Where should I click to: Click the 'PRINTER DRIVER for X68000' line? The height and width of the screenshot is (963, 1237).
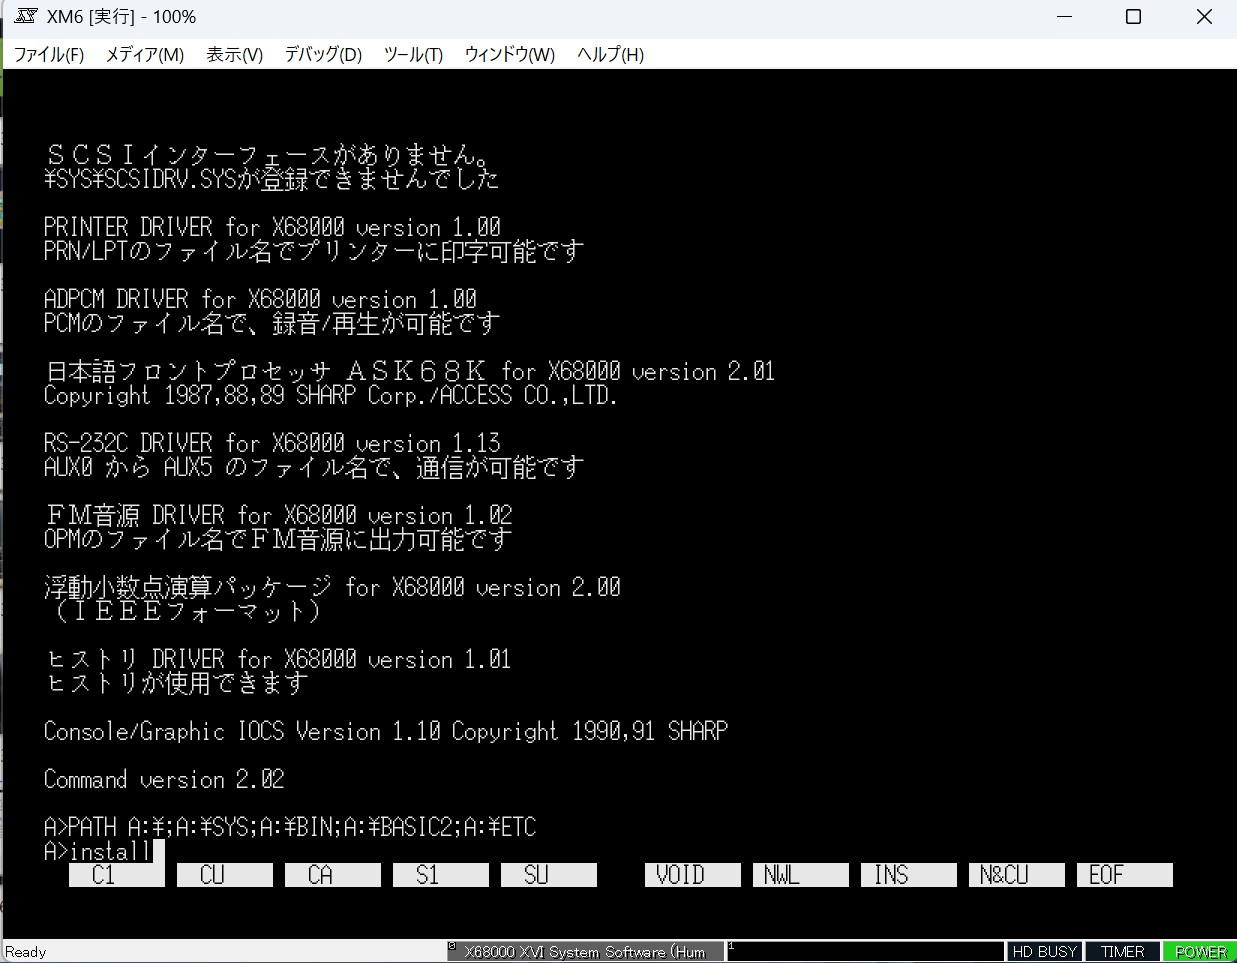pos(272,227)
